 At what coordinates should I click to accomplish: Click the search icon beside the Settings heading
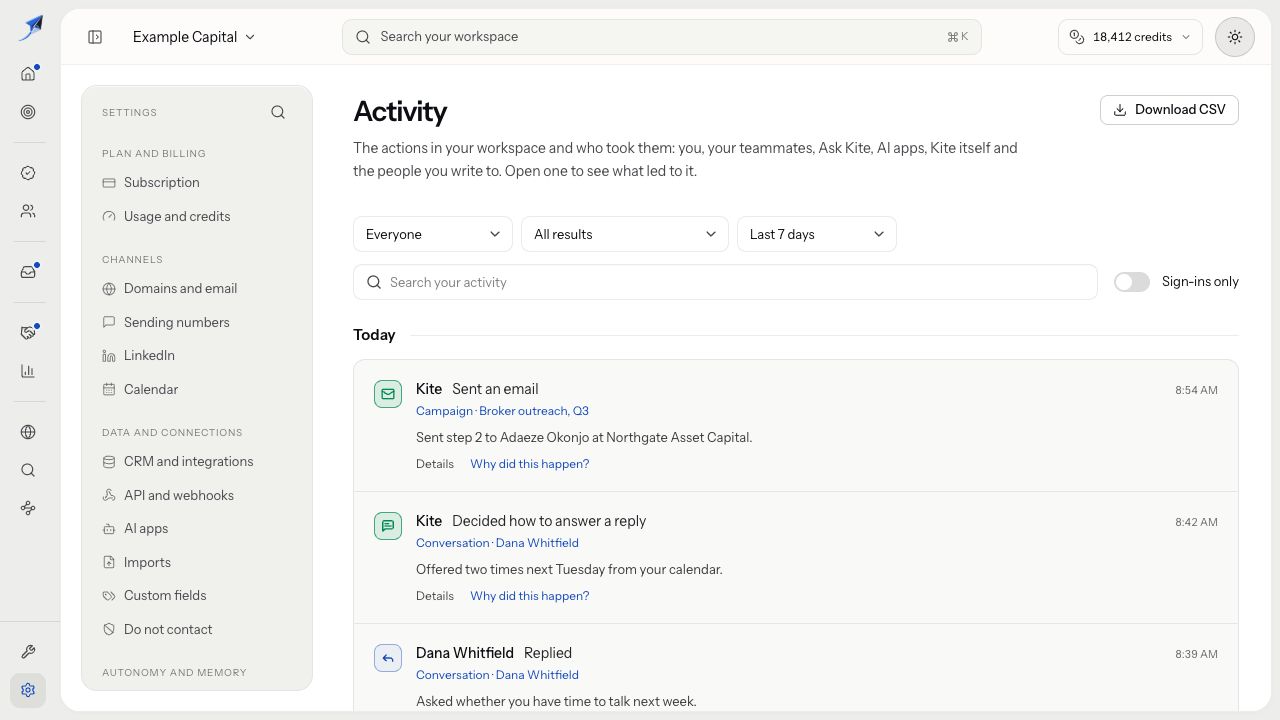278,112
